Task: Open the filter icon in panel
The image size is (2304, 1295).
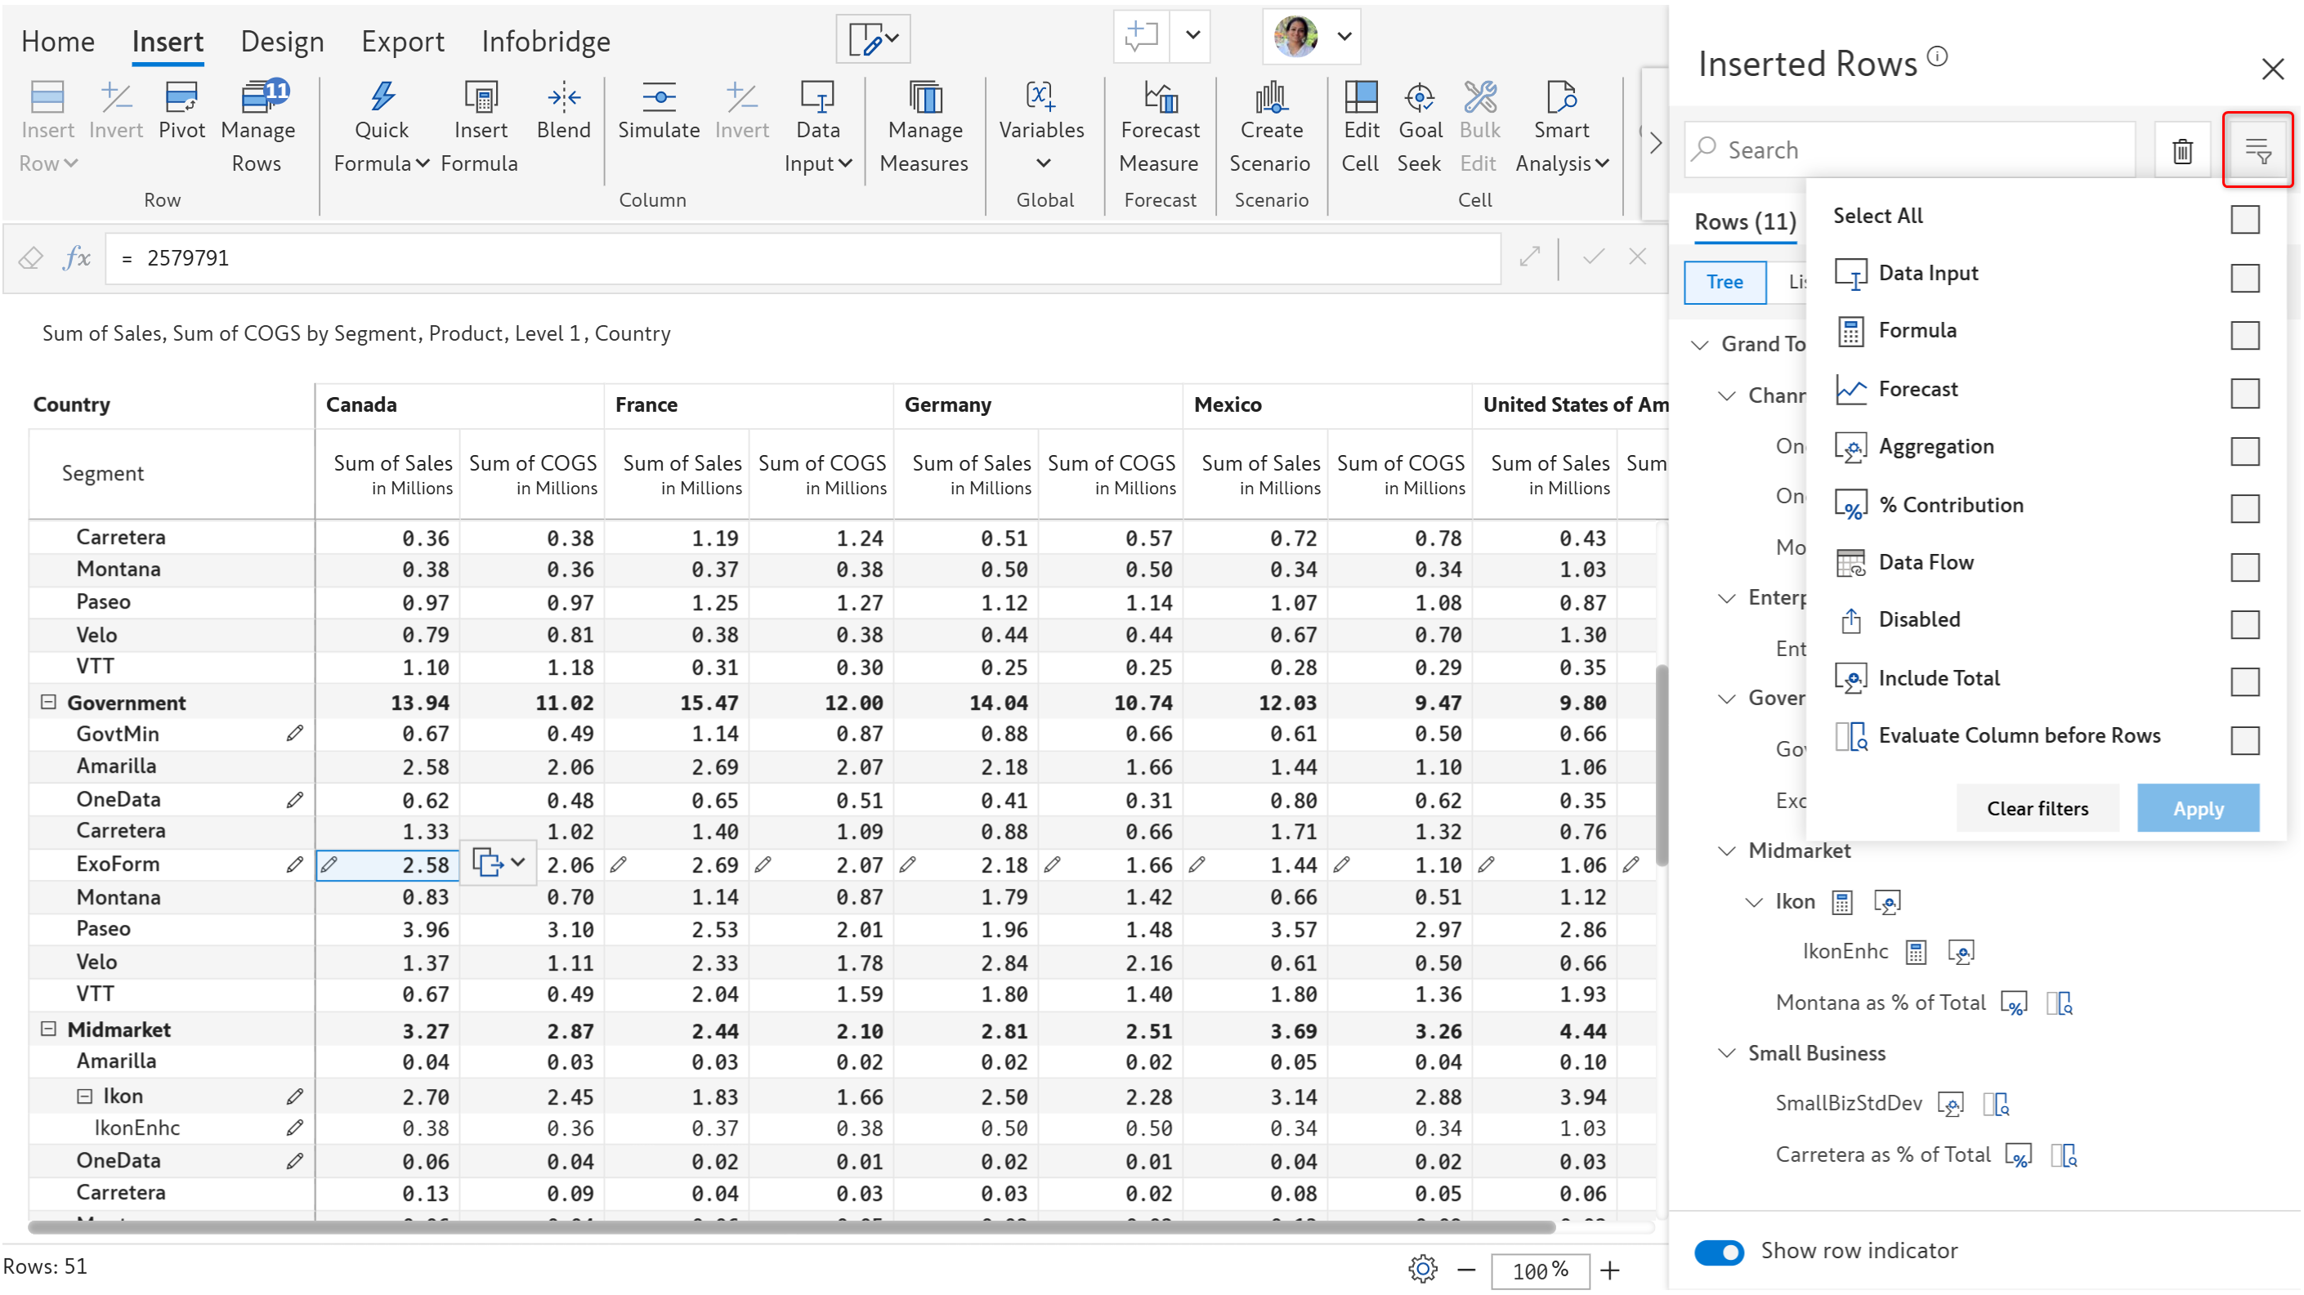Action: (x=2257, y=151)
